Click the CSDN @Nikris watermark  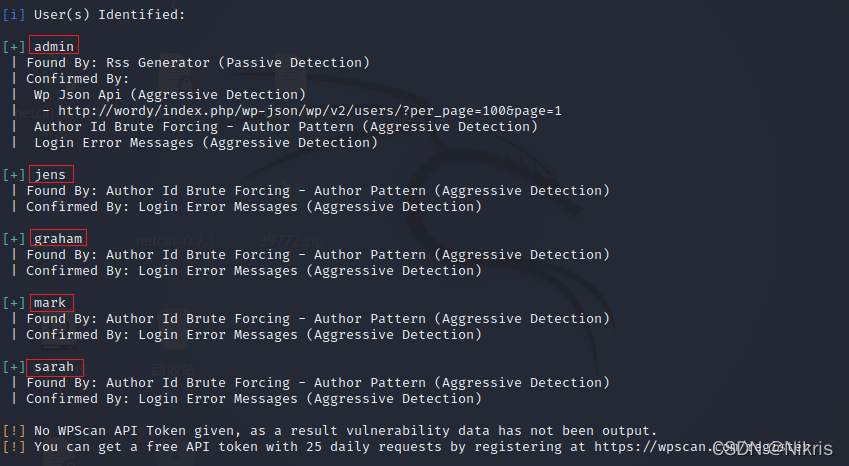pos(773,449)
